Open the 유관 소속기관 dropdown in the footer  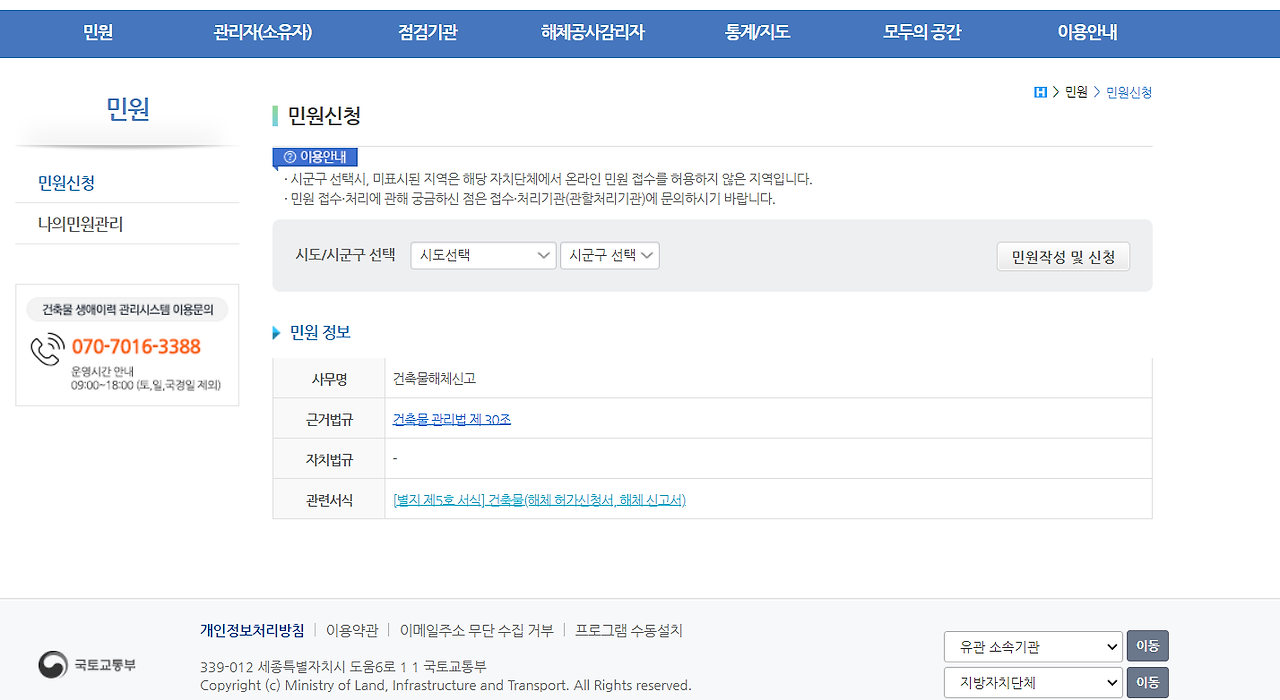pos(1032,646)
